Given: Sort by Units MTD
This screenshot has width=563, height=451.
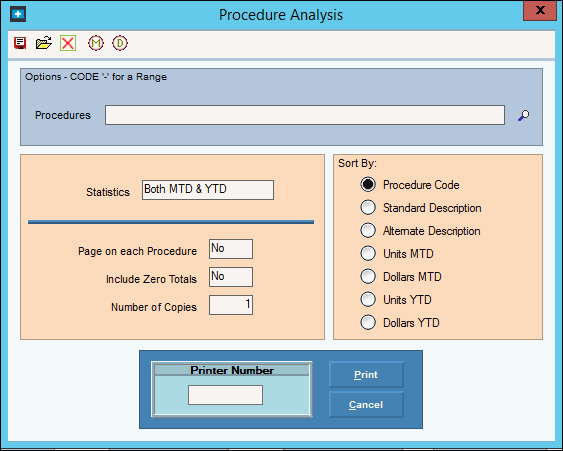Looking at the screenshot, I should (368, 254).
